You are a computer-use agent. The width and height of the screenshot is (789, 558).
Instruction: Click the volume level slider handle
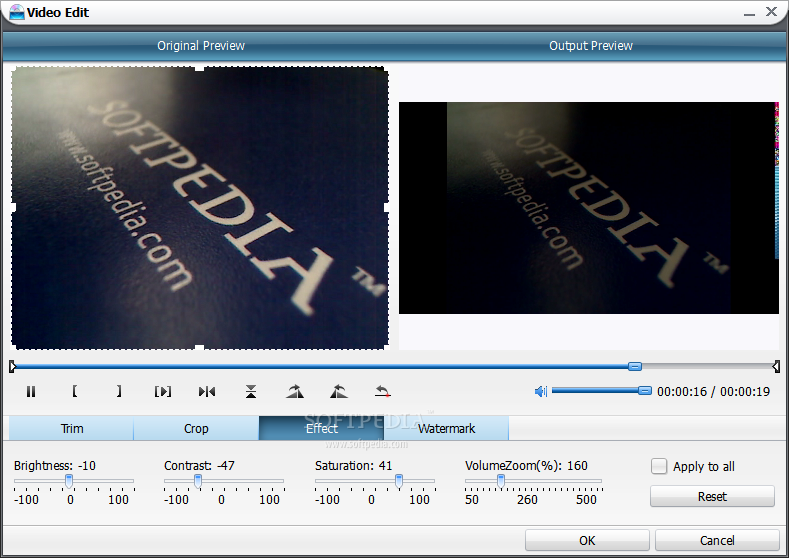point(645,390)
